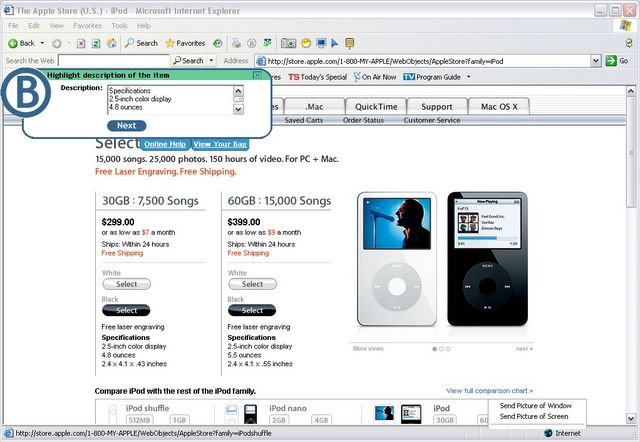Switch to the Support tab
Viewport: 640px width, 442px height.
point(437,107)
